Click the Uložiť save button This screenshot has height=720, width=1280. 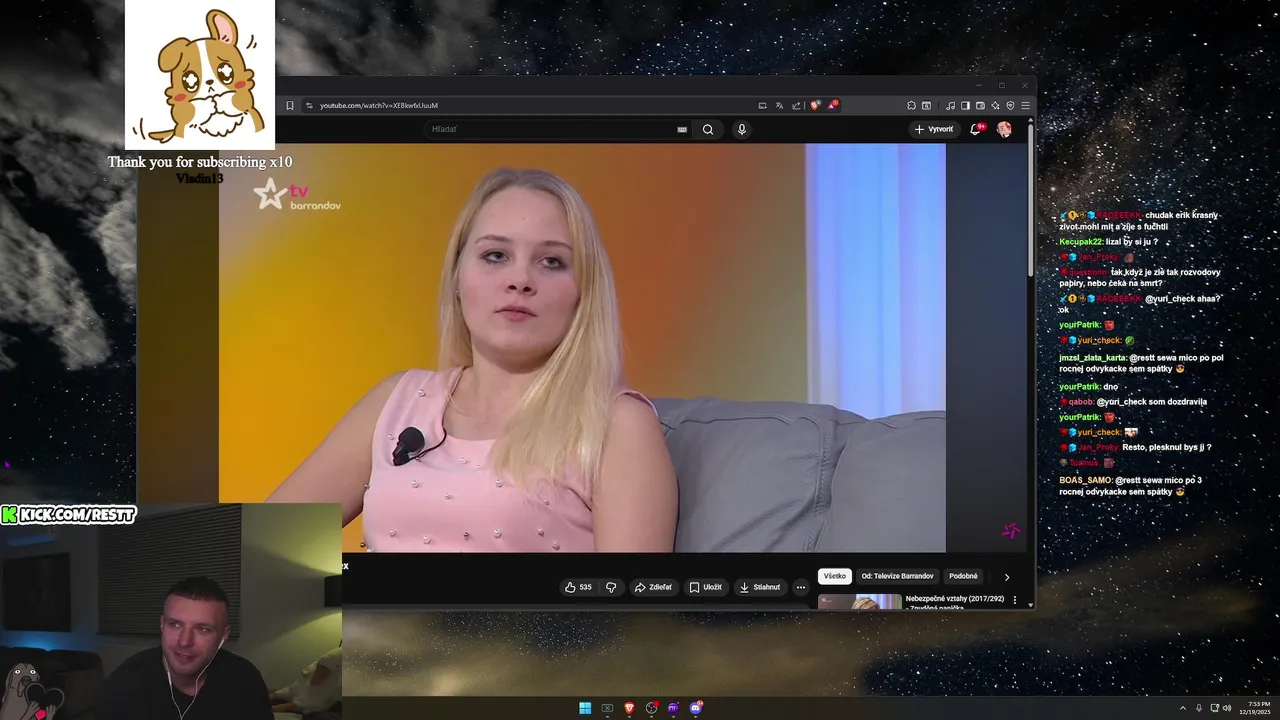click(706, 587)
